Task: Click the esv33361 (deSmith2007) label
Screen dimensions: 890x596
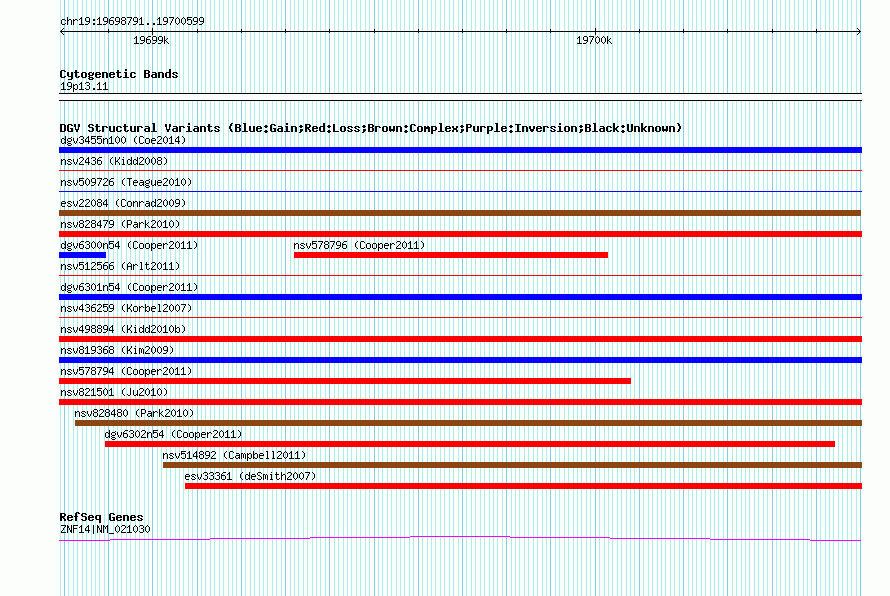Action: 250,476
